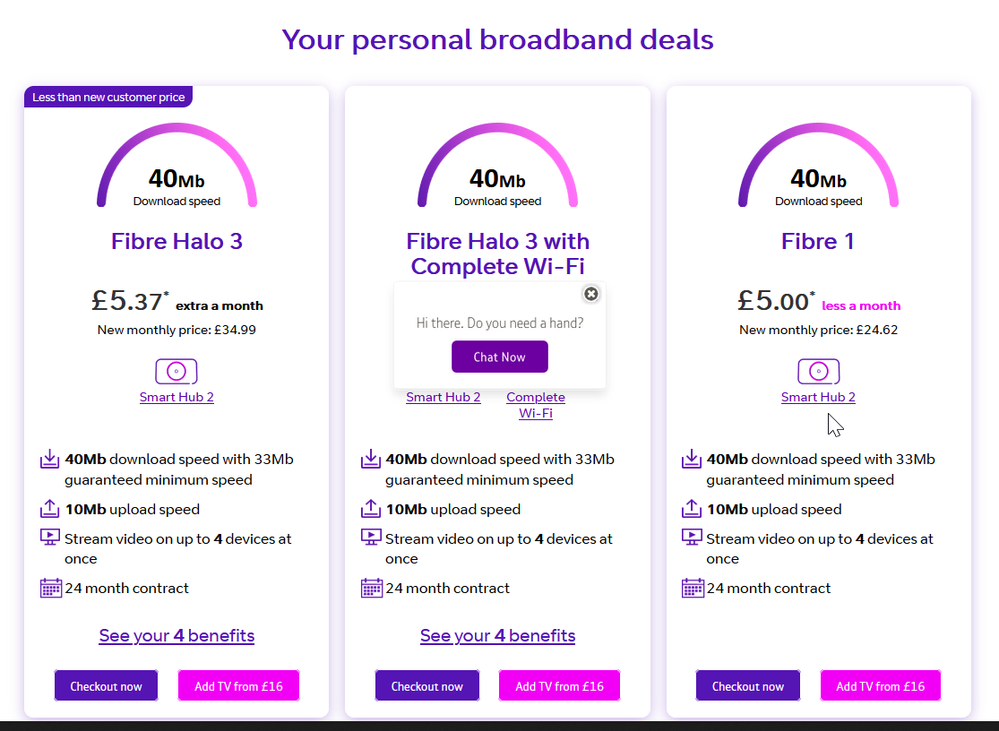The height and width of the screenshot is (731, 999).
Task: Expand See your 4 benefits for Fibre Halo 3
Action: point(177,636)
